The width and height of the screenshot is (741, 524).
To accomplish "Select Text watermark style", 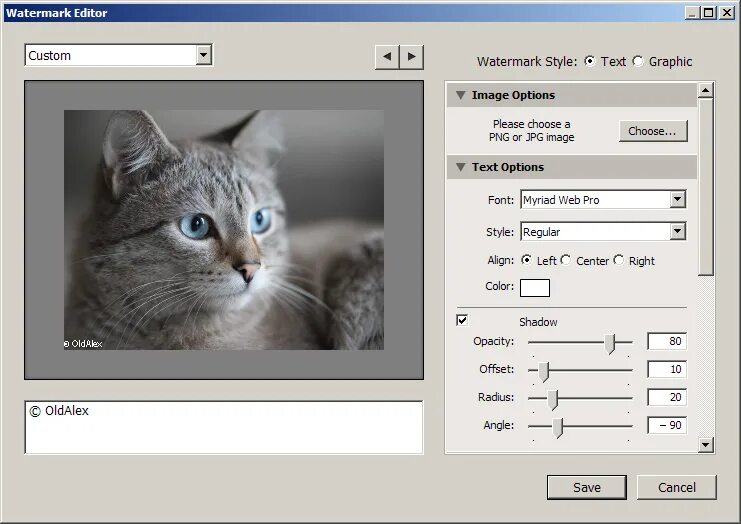I will (589, 61).
